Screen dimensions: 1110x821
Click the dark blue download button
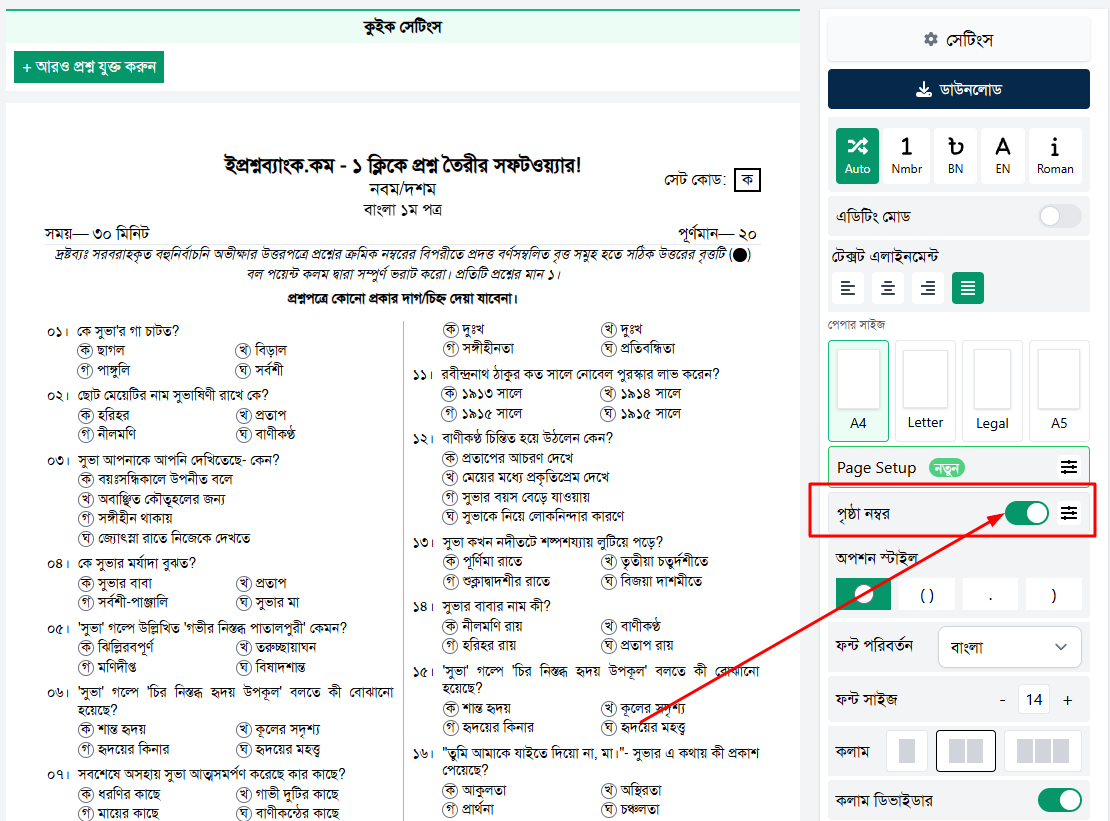(x=959, y=89)
